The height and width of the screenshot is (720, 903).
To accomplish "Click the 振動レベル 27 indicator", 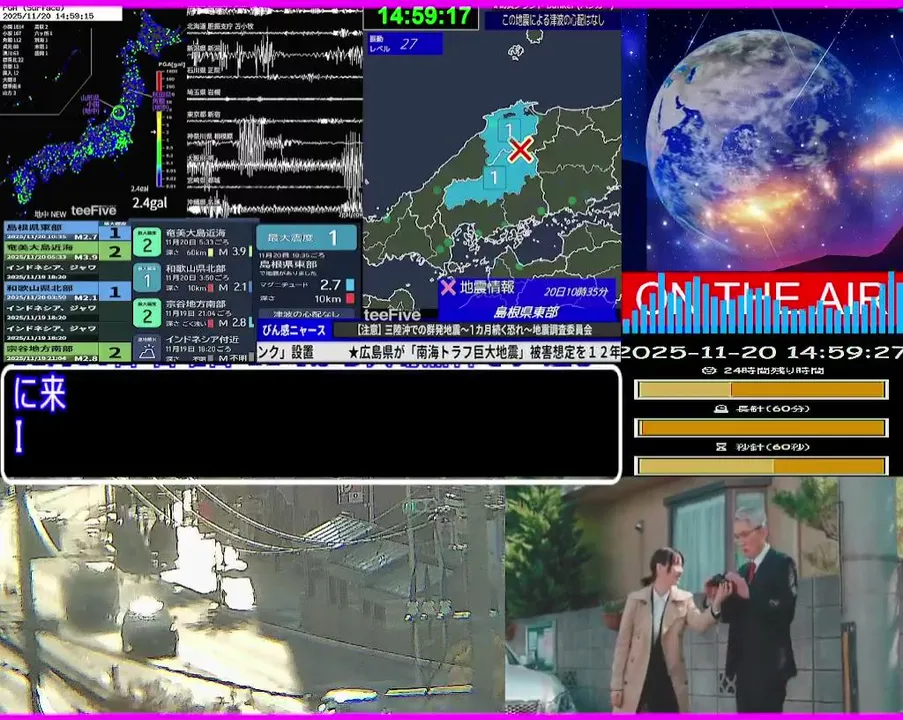I will 405,44.
